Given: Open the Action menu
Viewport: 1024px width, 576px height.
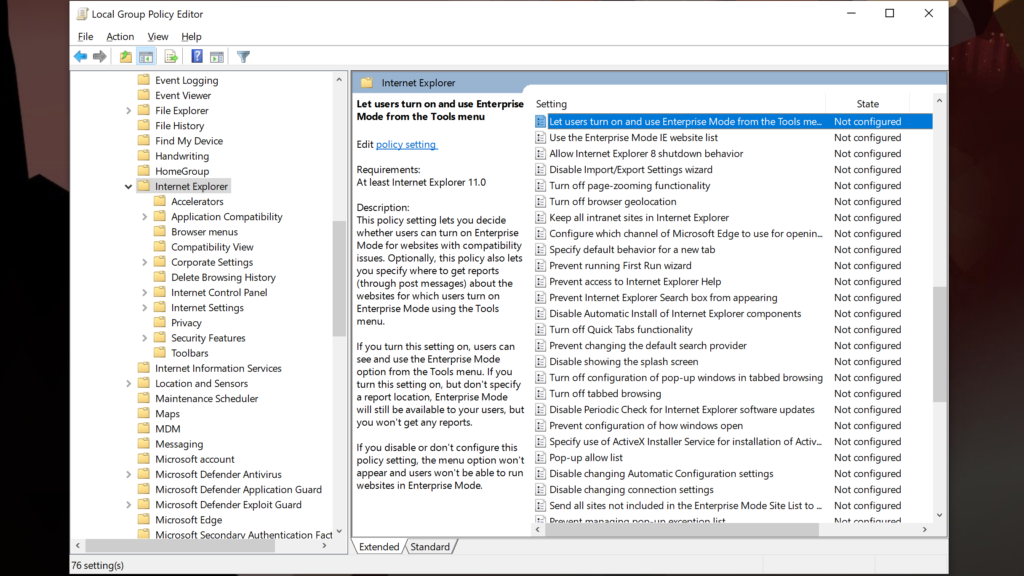Looking at the screenshot, I should tap(120, 37).
